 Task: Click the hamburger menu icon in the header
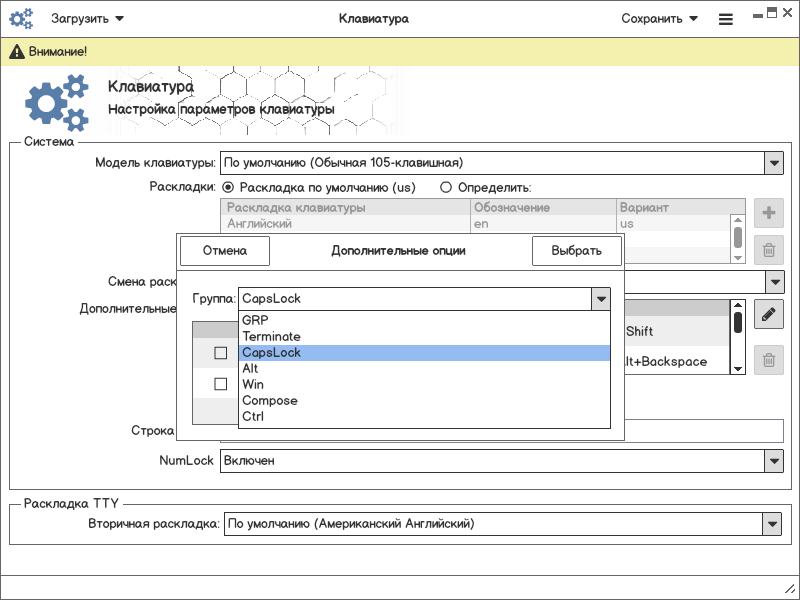726,18
